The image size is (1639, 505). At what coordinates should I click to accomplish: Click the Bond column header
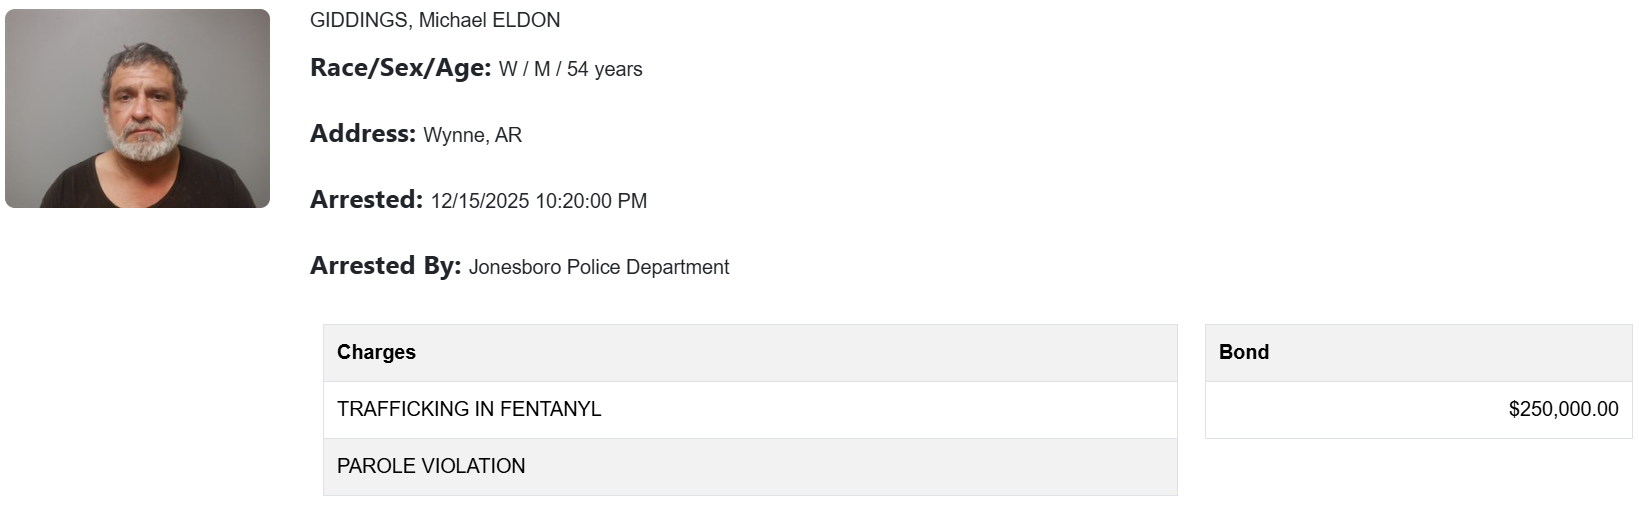[x=1244, y=352]
